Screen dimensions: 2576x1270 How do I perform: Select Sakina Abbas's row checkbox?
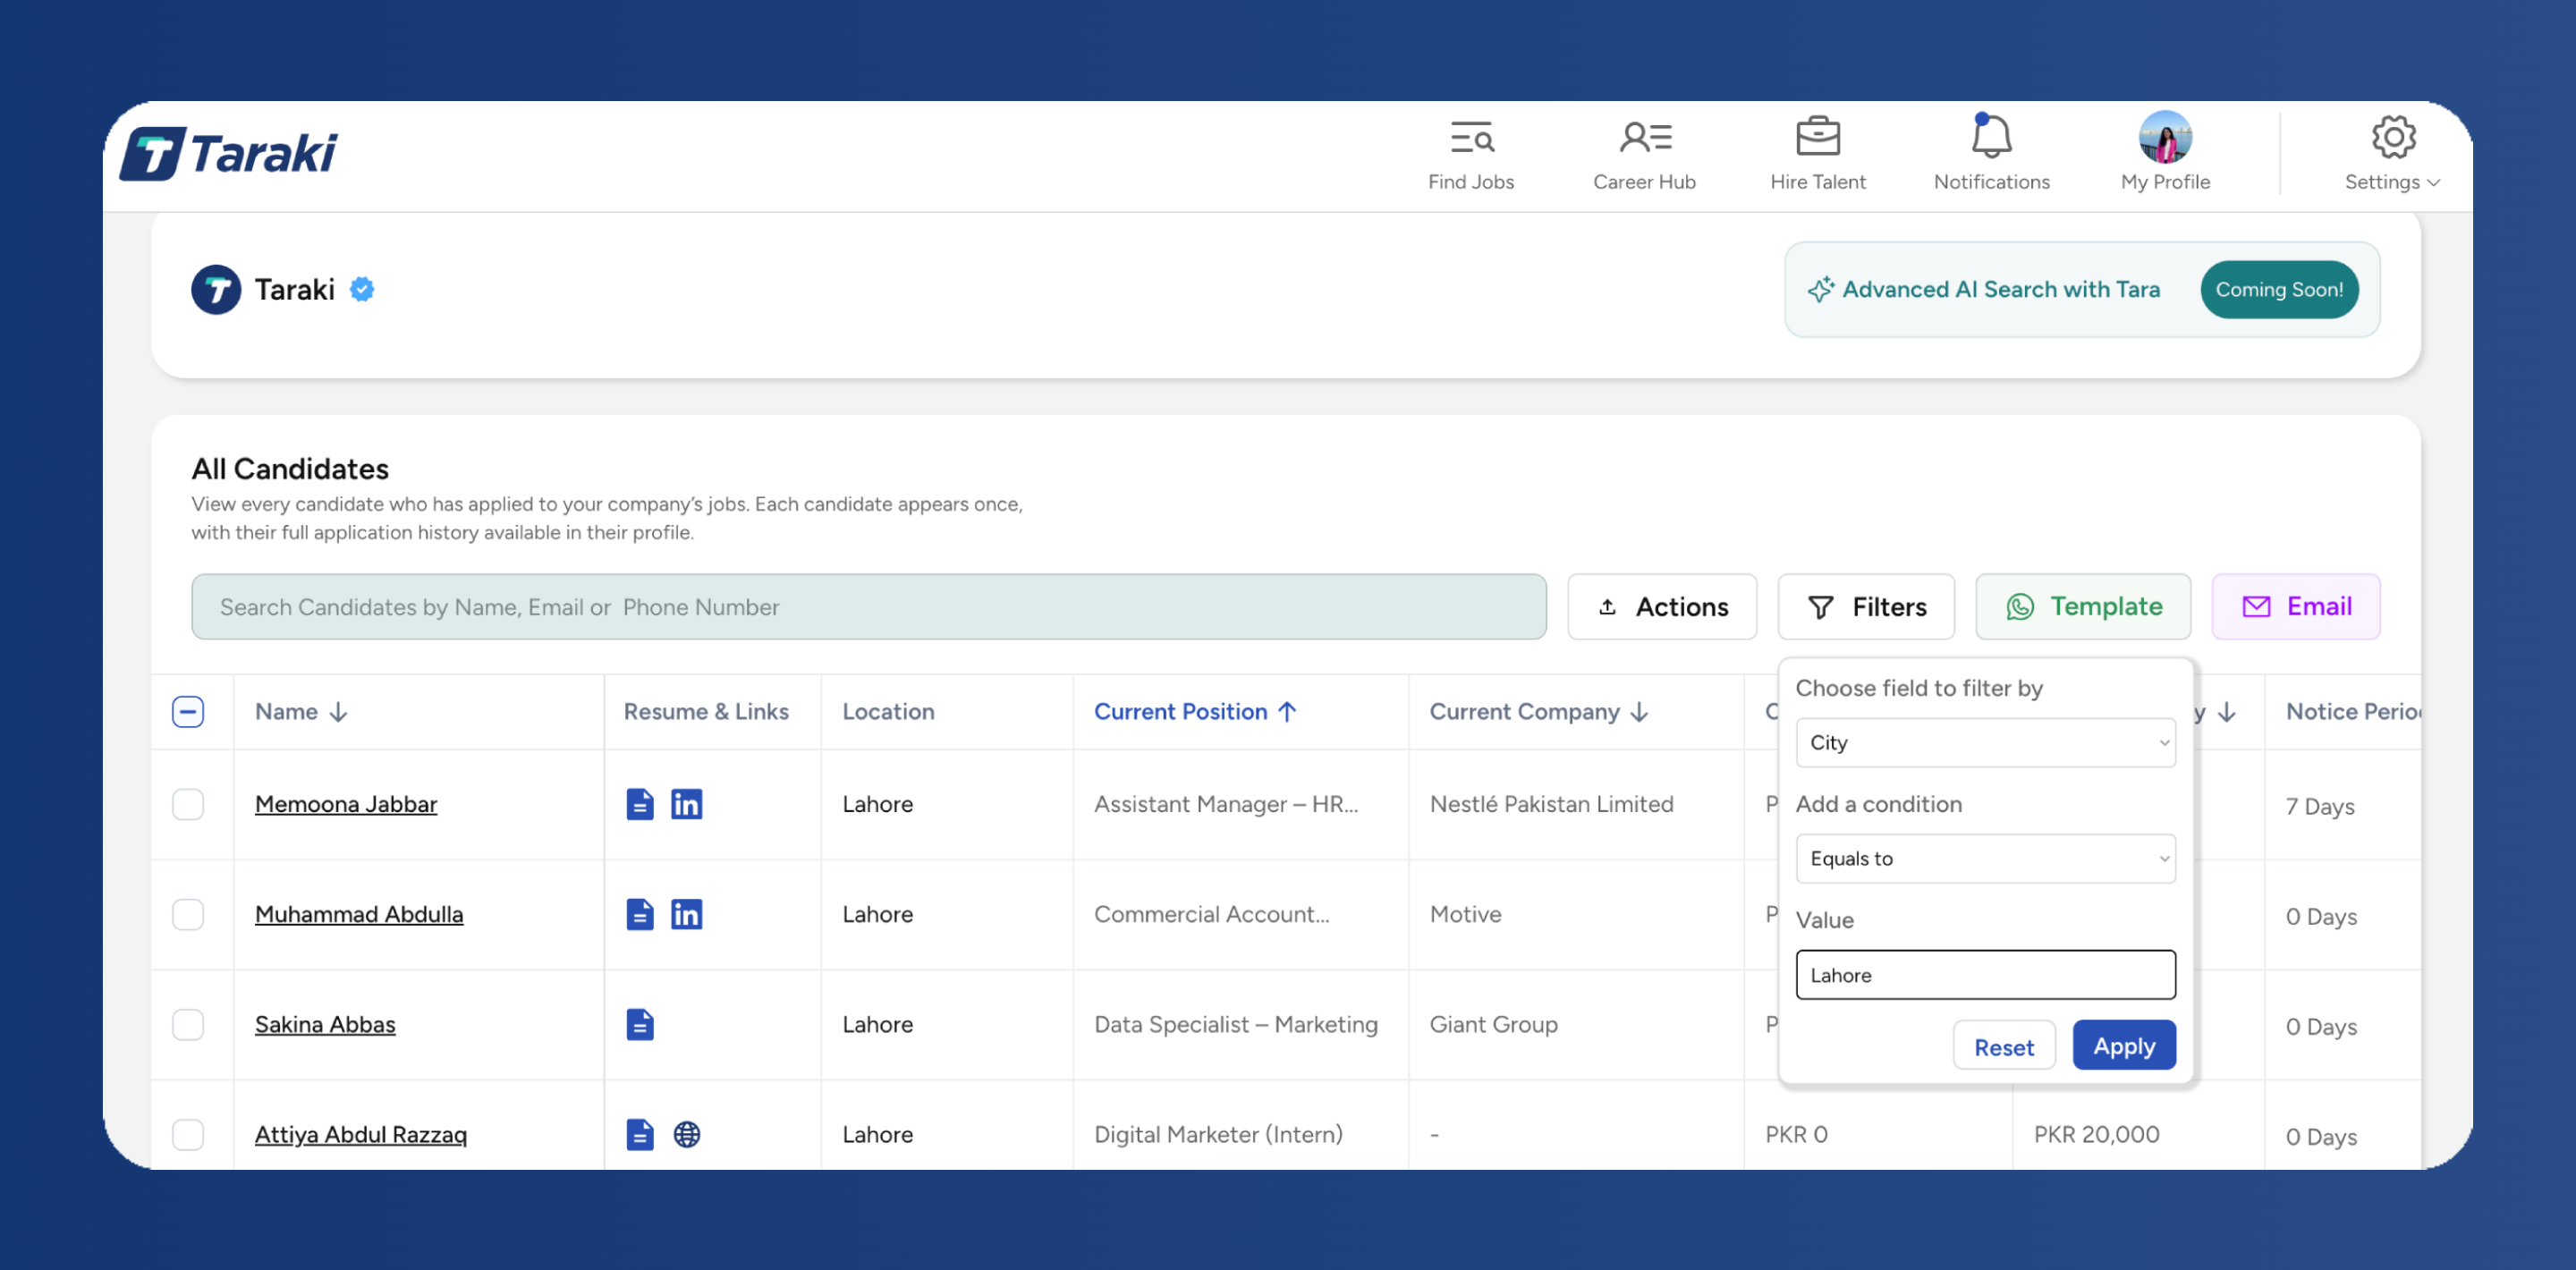tap(188, 1024)
